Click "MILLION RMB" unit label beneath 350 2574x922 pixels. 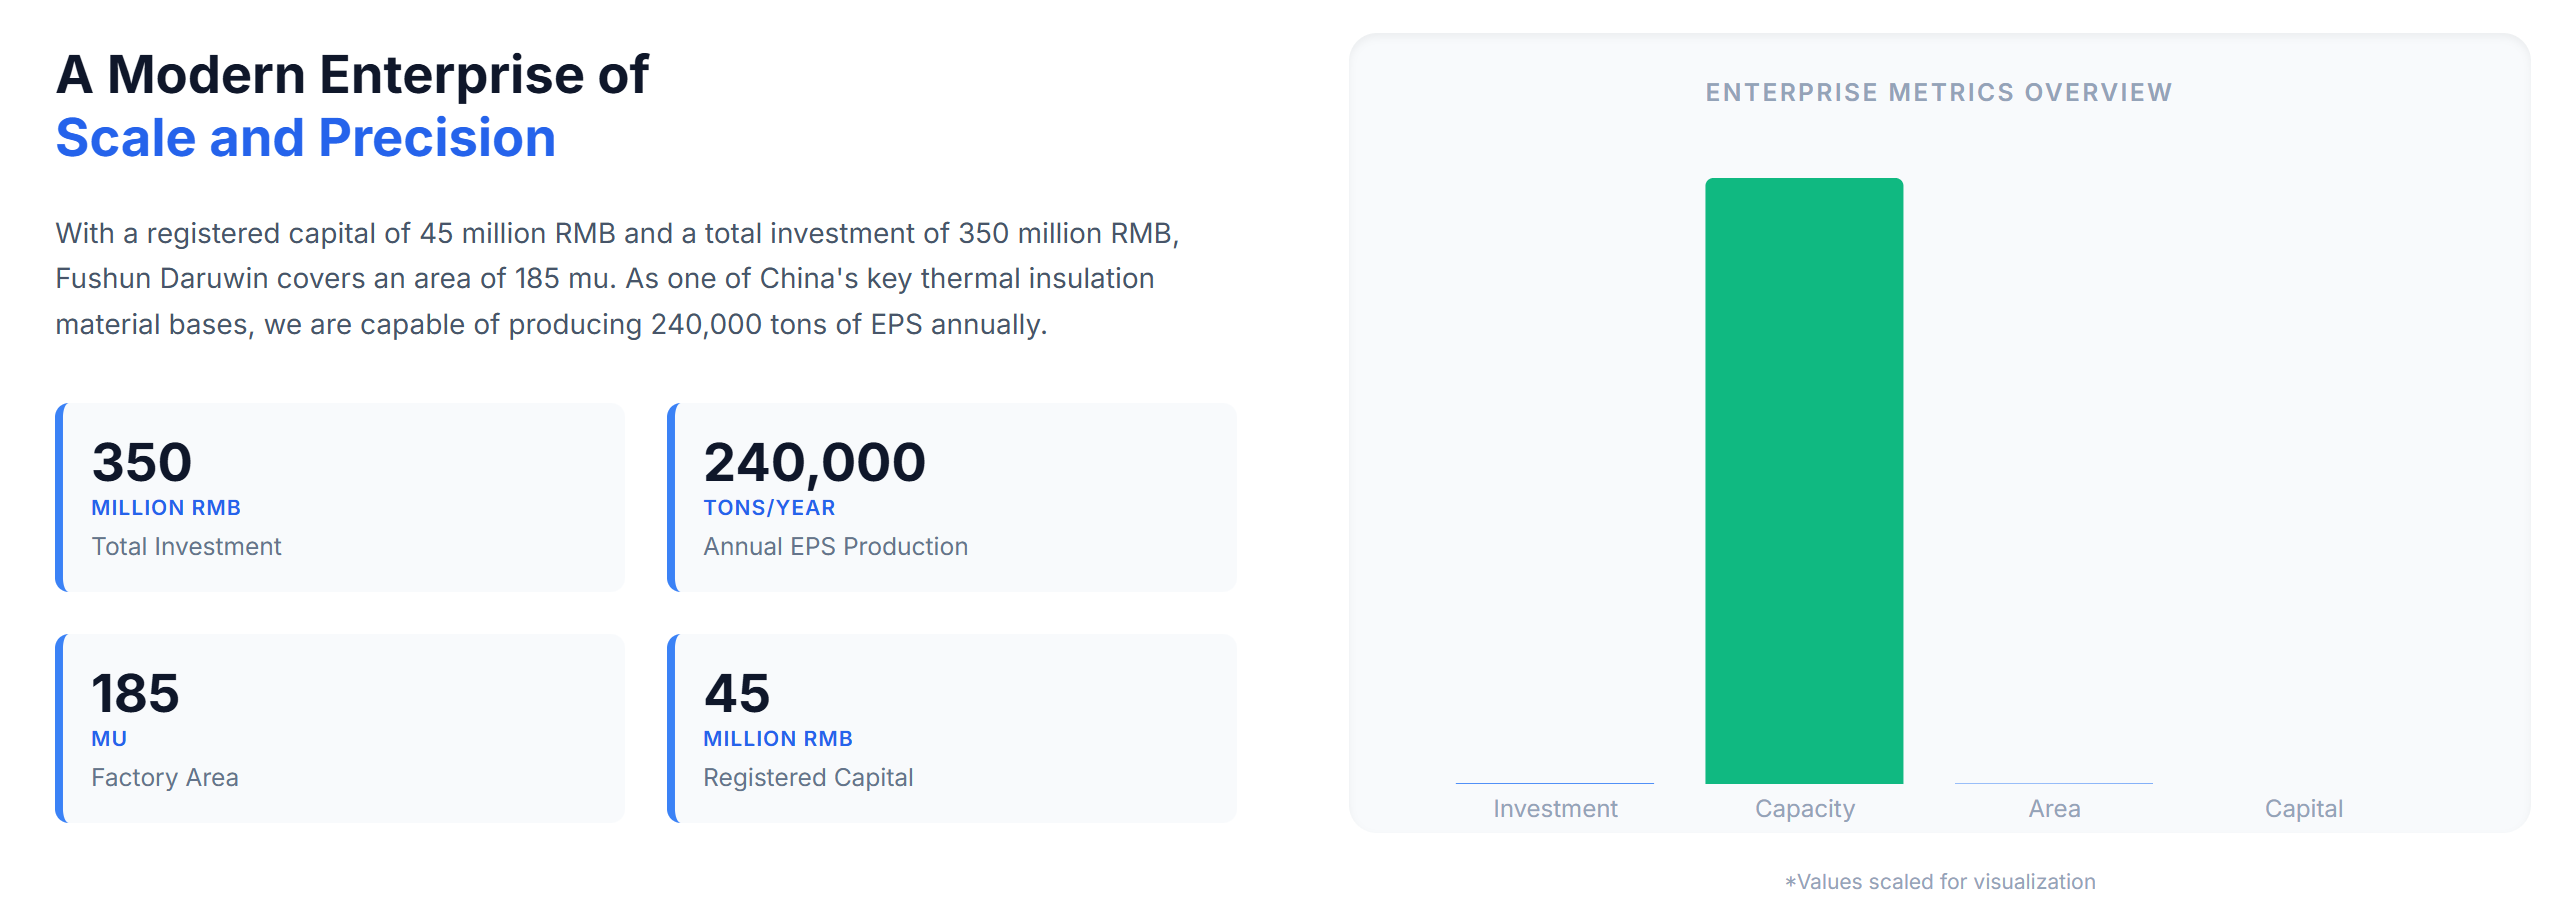click(166, 508)
